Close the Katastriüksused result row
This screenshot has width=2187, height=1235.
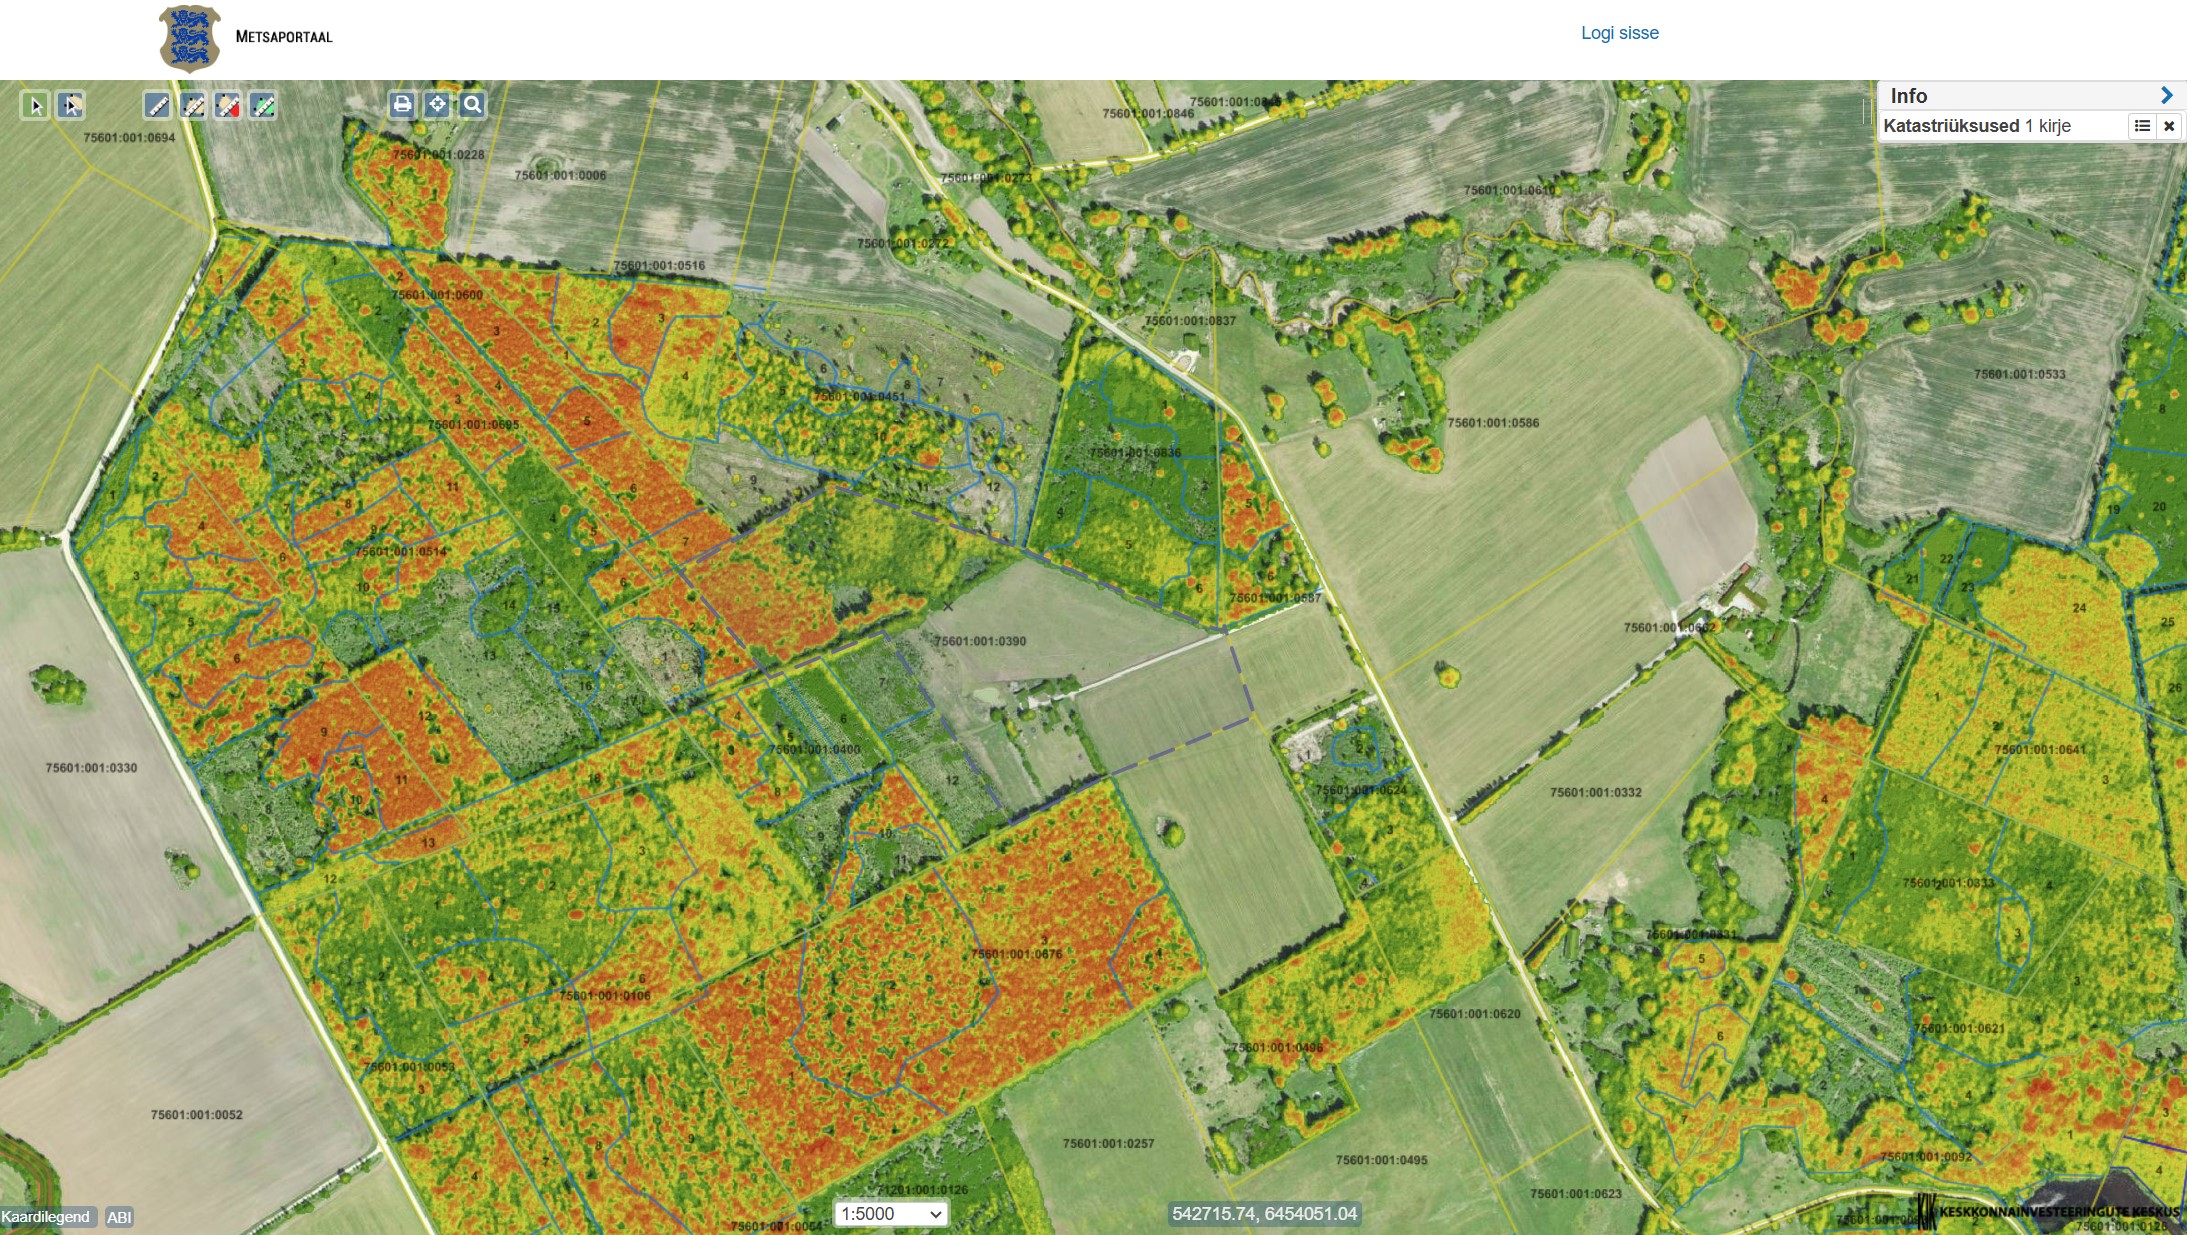[x=2169, y=126]
